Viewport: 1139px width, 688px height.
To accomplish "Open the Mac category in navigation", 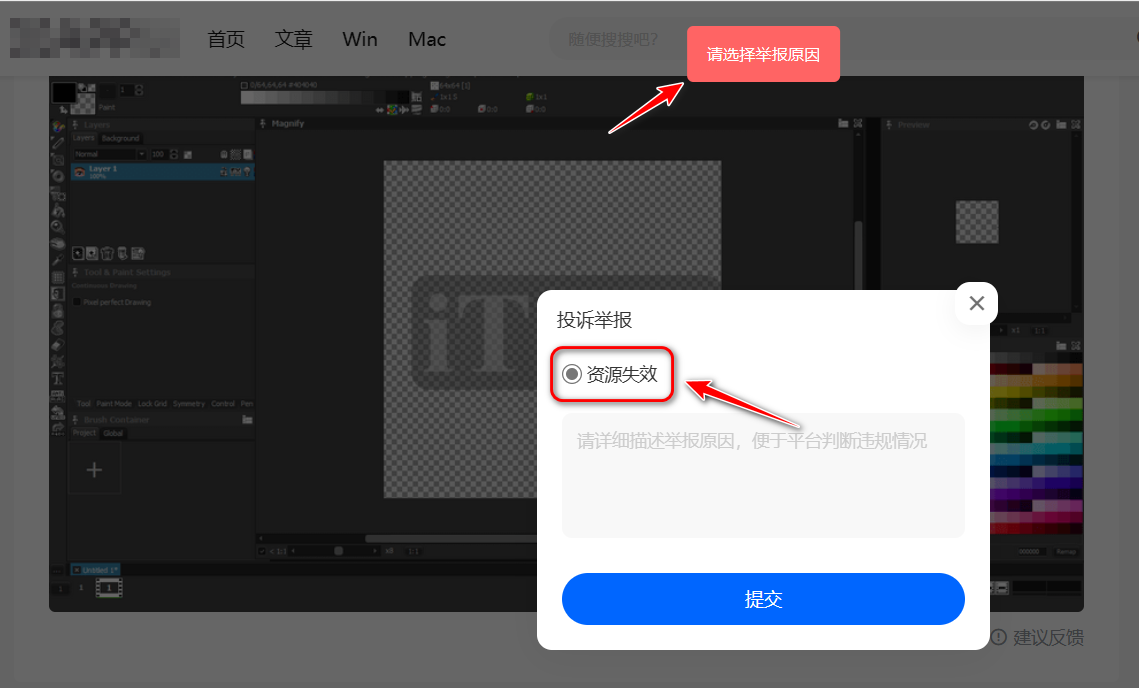I will pos(427,39).
